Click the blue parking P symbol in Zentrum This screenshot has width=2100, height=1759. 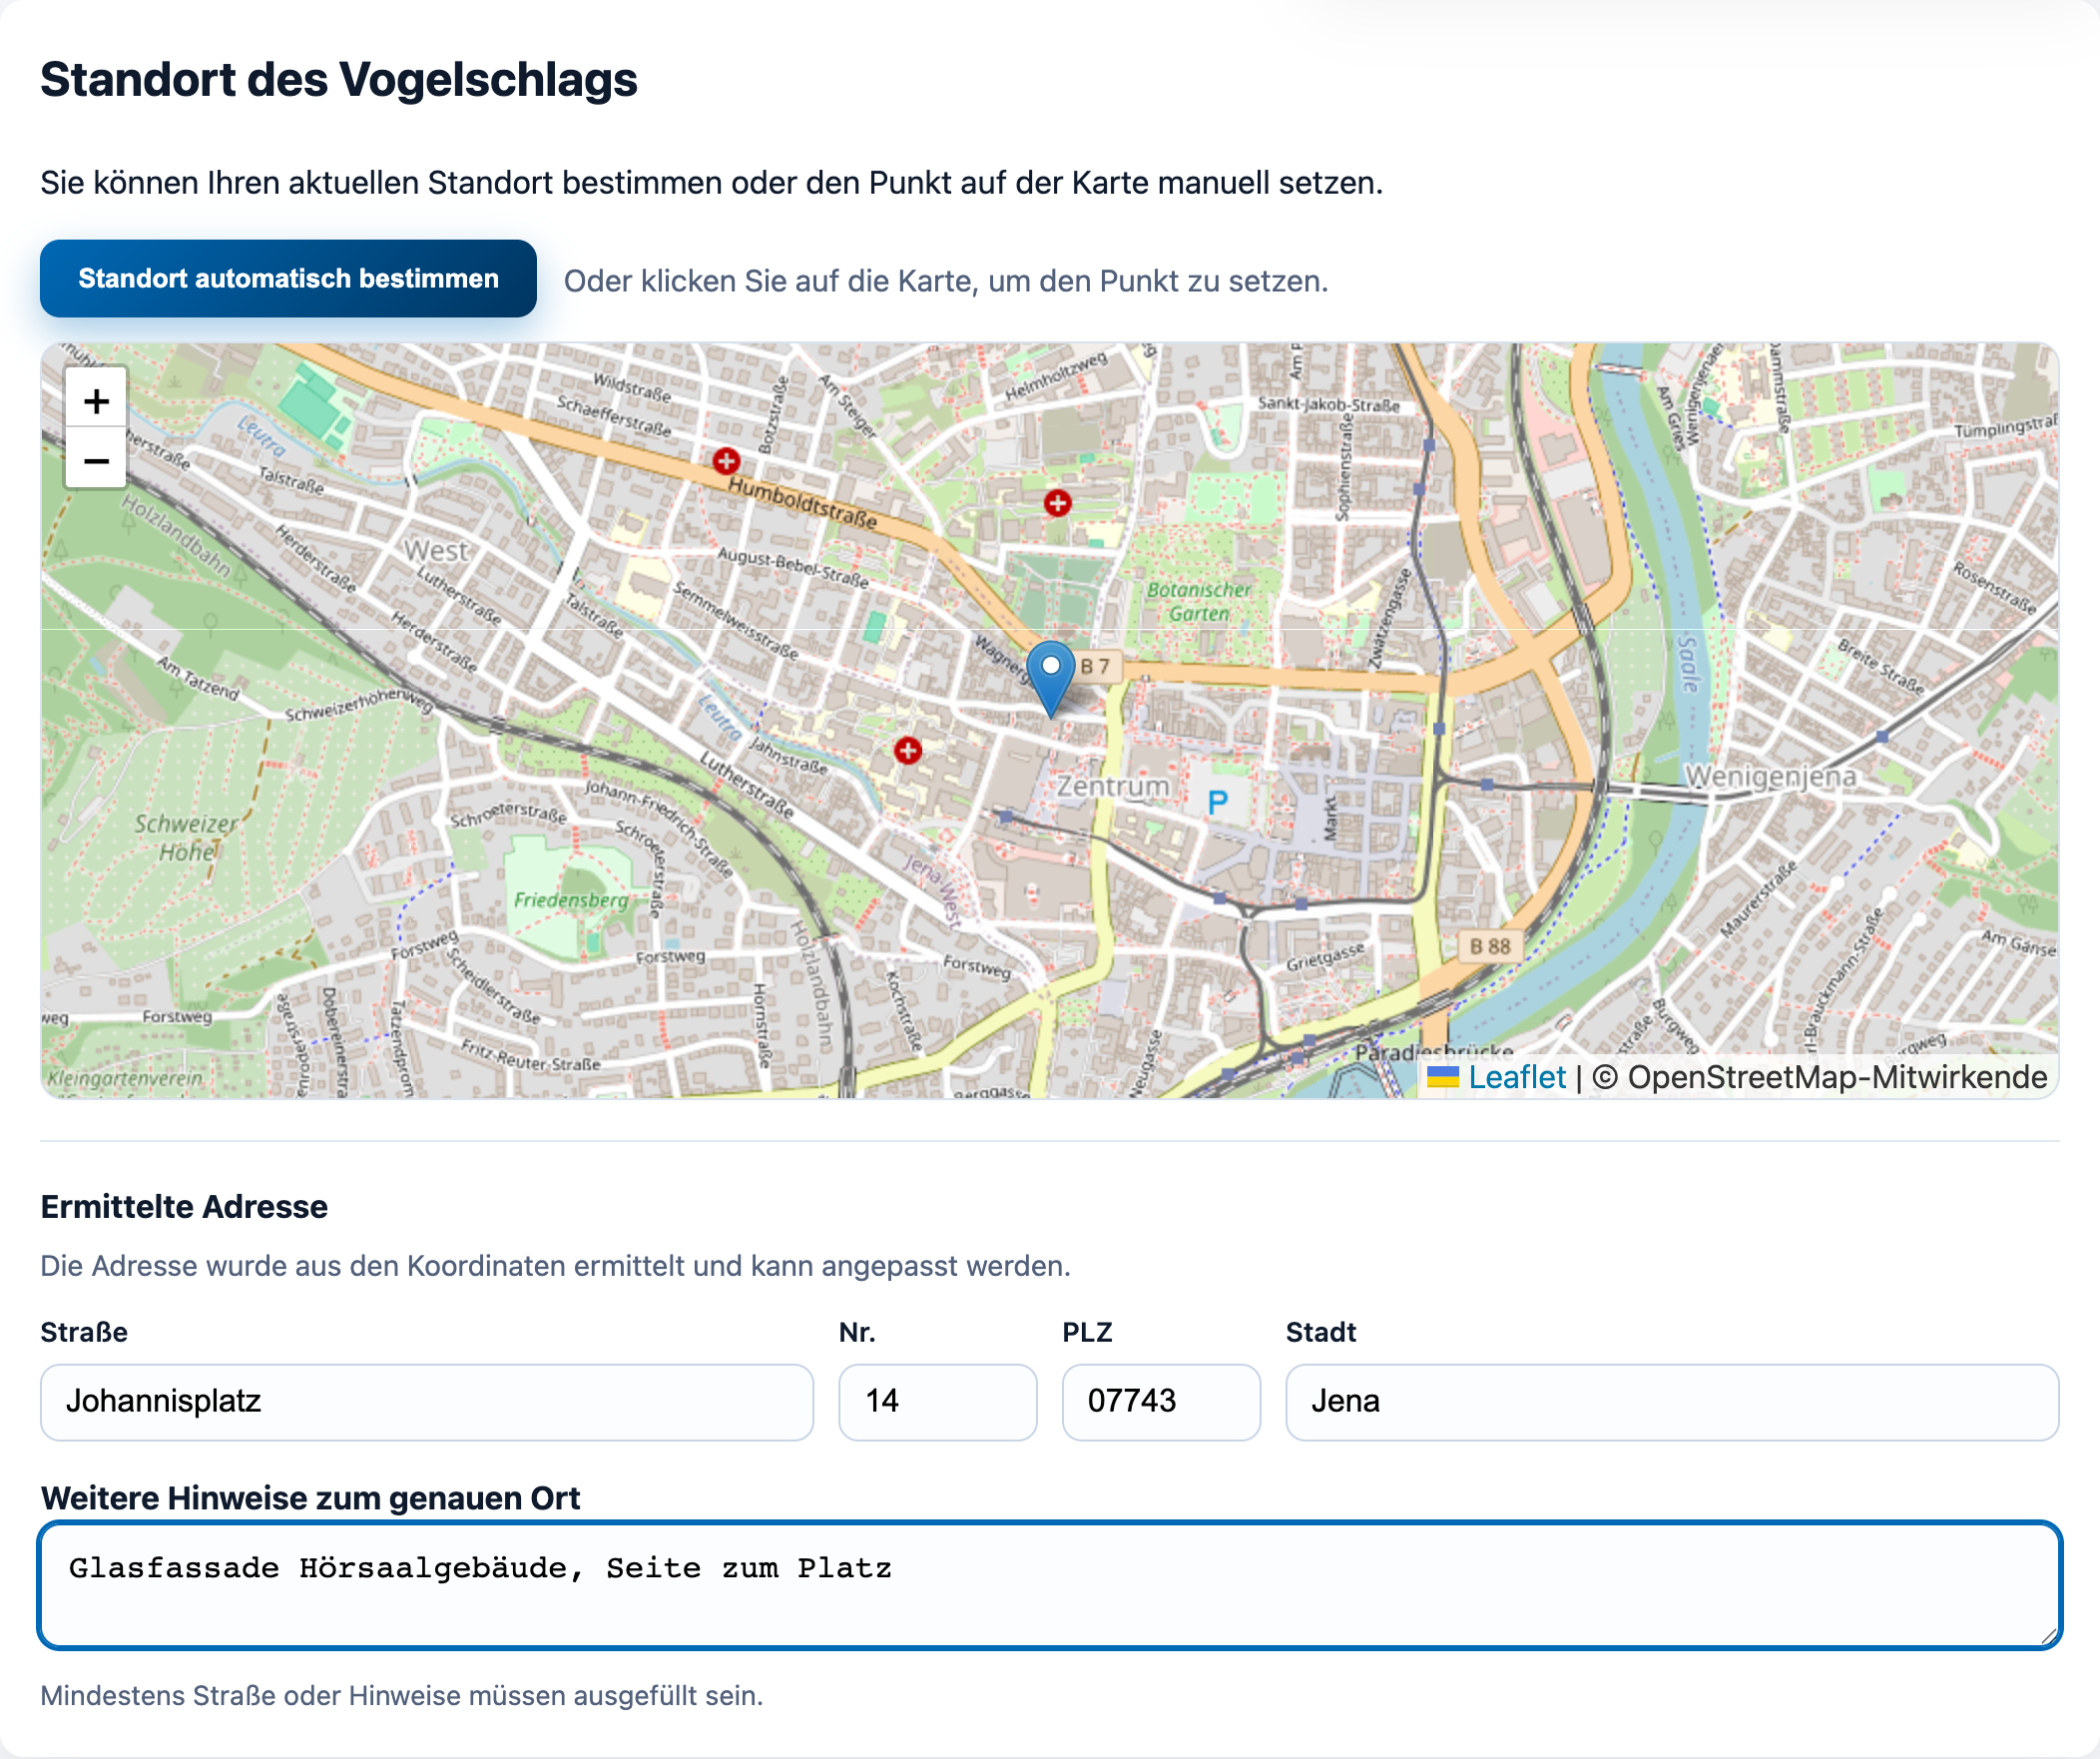(x=1217, y=801)
